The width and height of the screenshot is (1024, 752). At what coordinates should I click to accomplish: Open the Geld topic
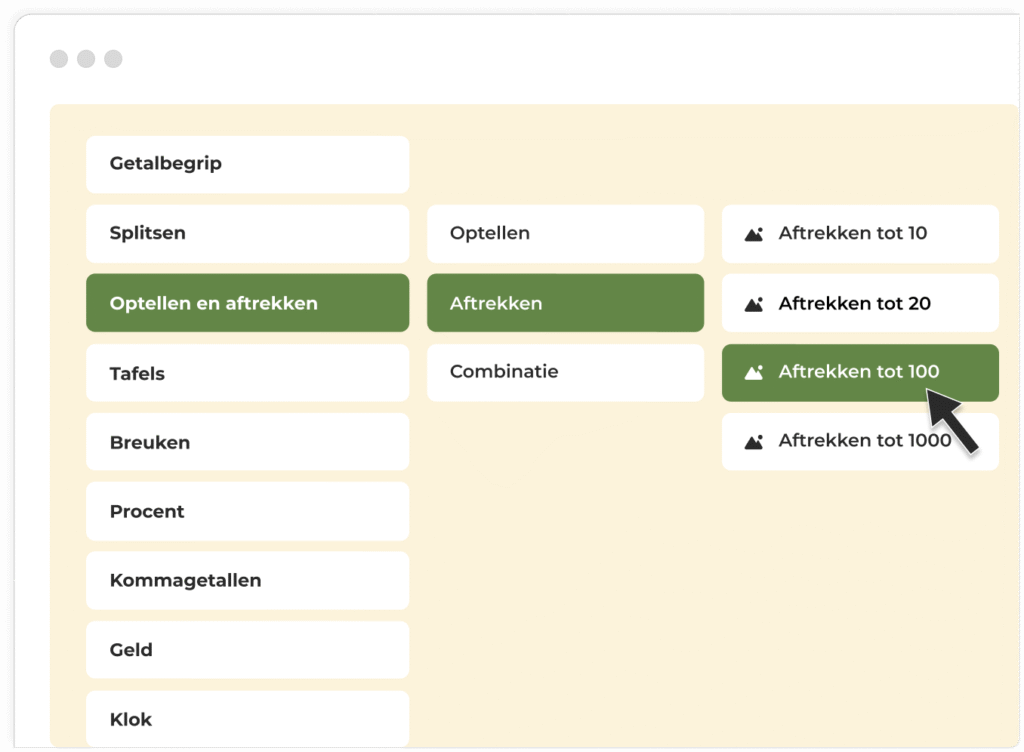click(x=247, y=649)
